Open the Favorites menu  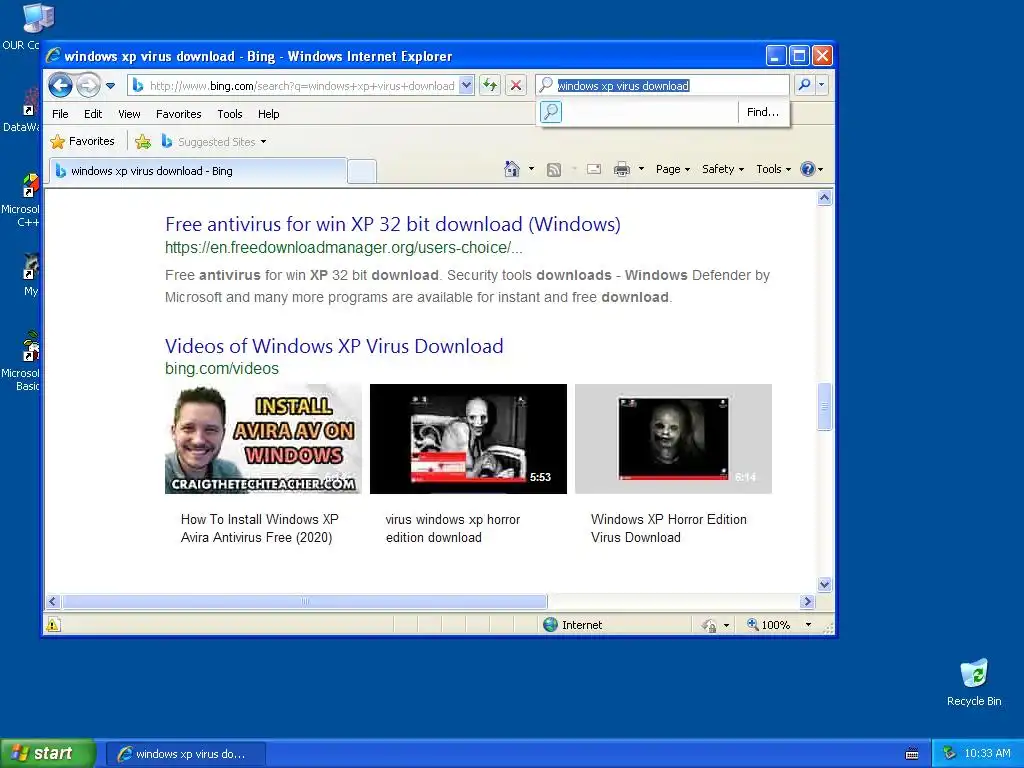pyautogui.click(x=178, y=114)
